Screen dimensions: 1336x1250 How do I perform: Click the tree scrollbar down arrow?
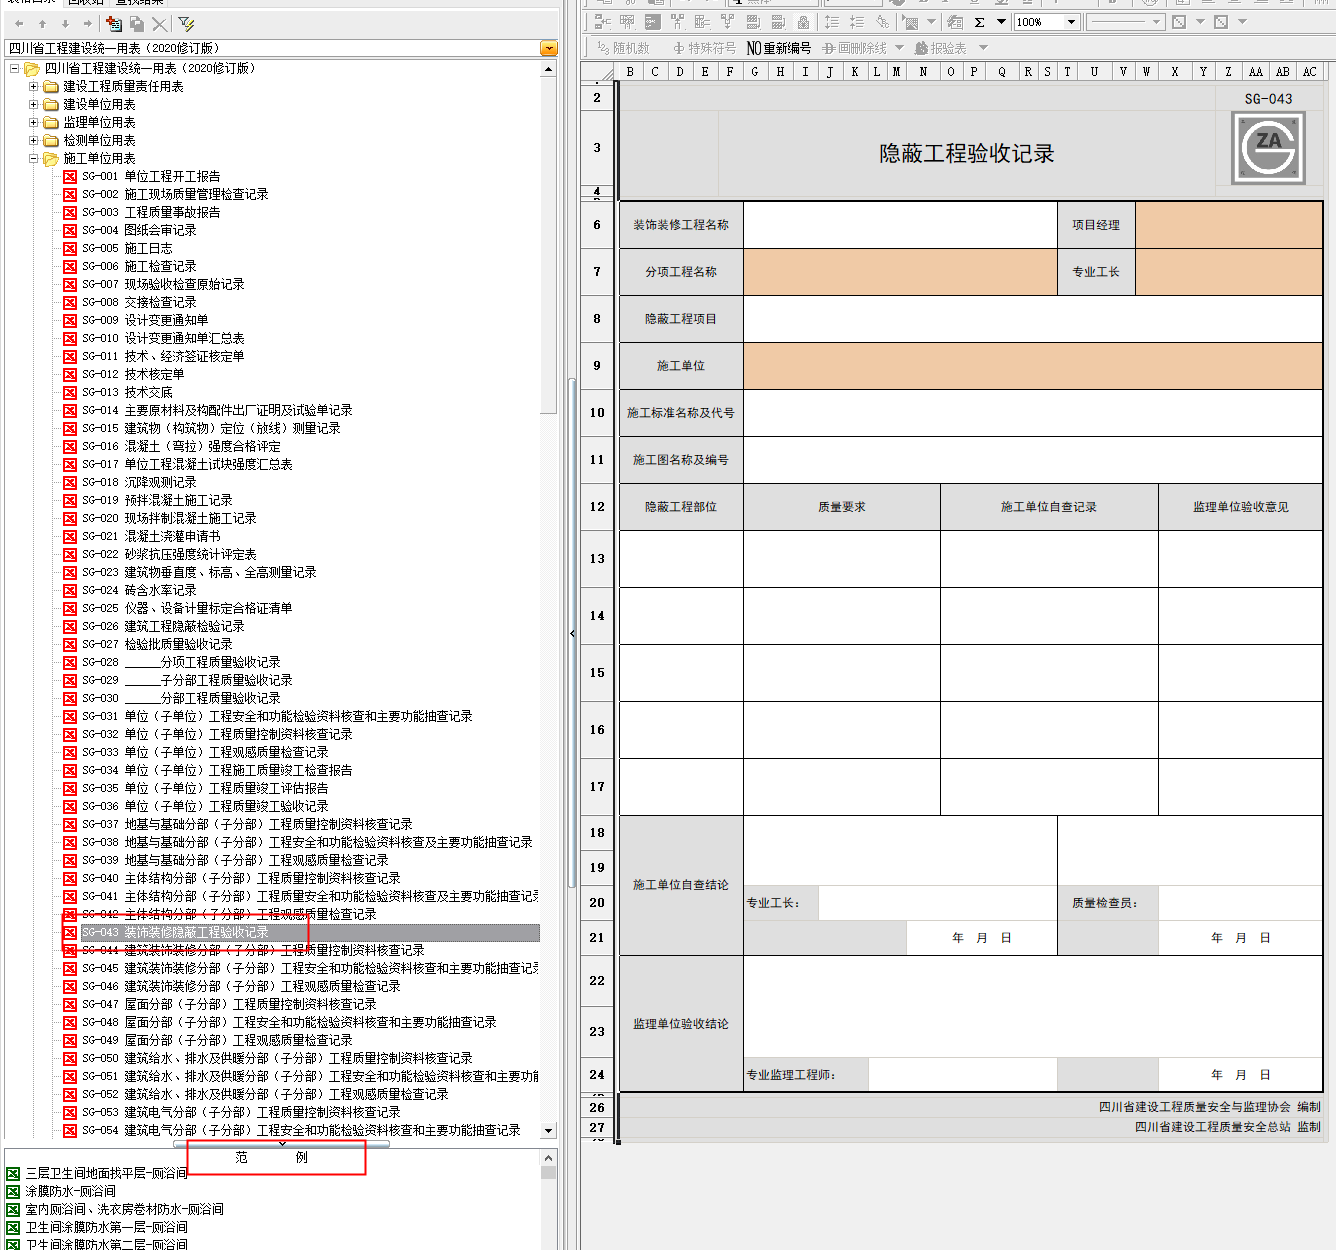click(x=548, y=1130)
